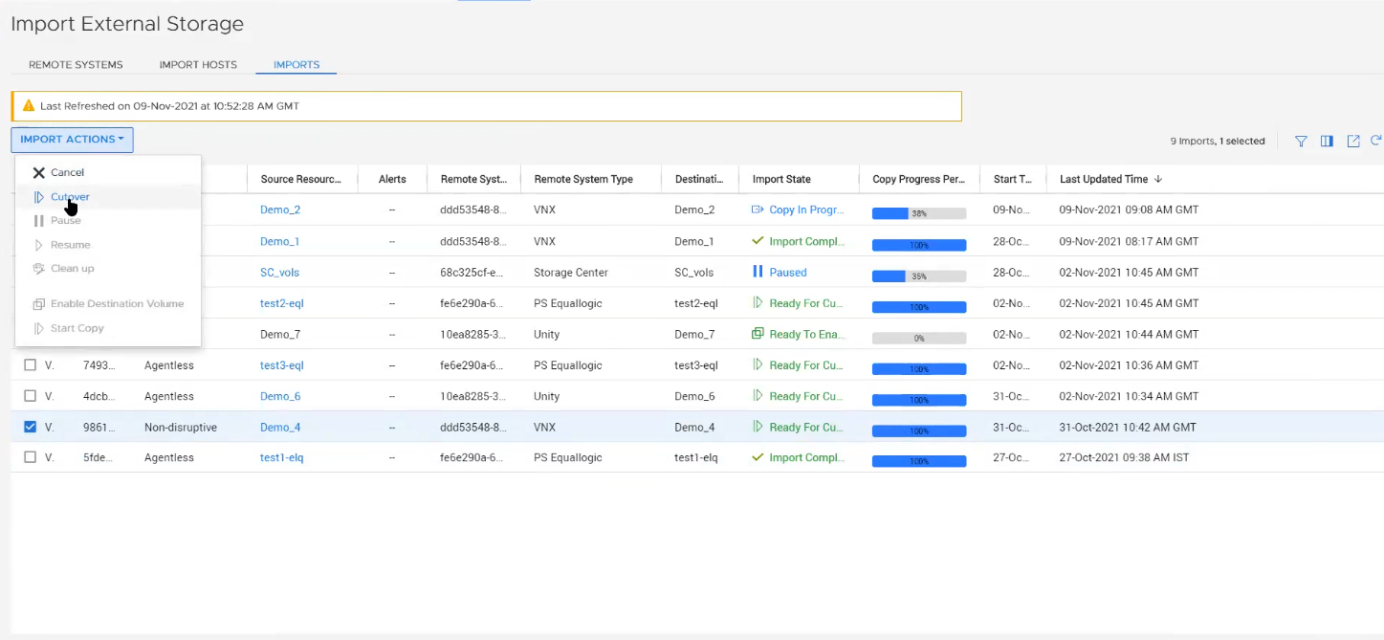Click the Ready For Cutover icon for Demo_4

click(757, 427)
